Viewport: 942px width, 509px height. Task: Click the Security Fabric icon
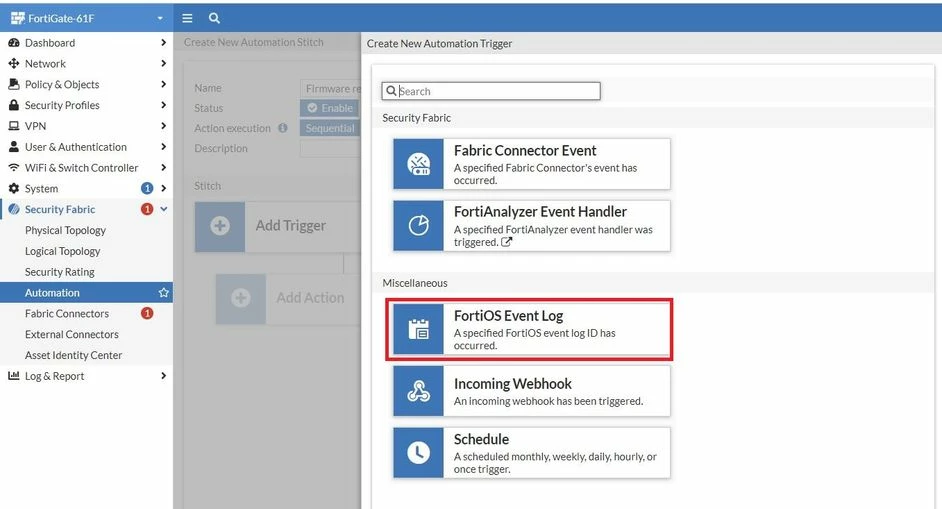pyautogui.click(x=13, y=209)
